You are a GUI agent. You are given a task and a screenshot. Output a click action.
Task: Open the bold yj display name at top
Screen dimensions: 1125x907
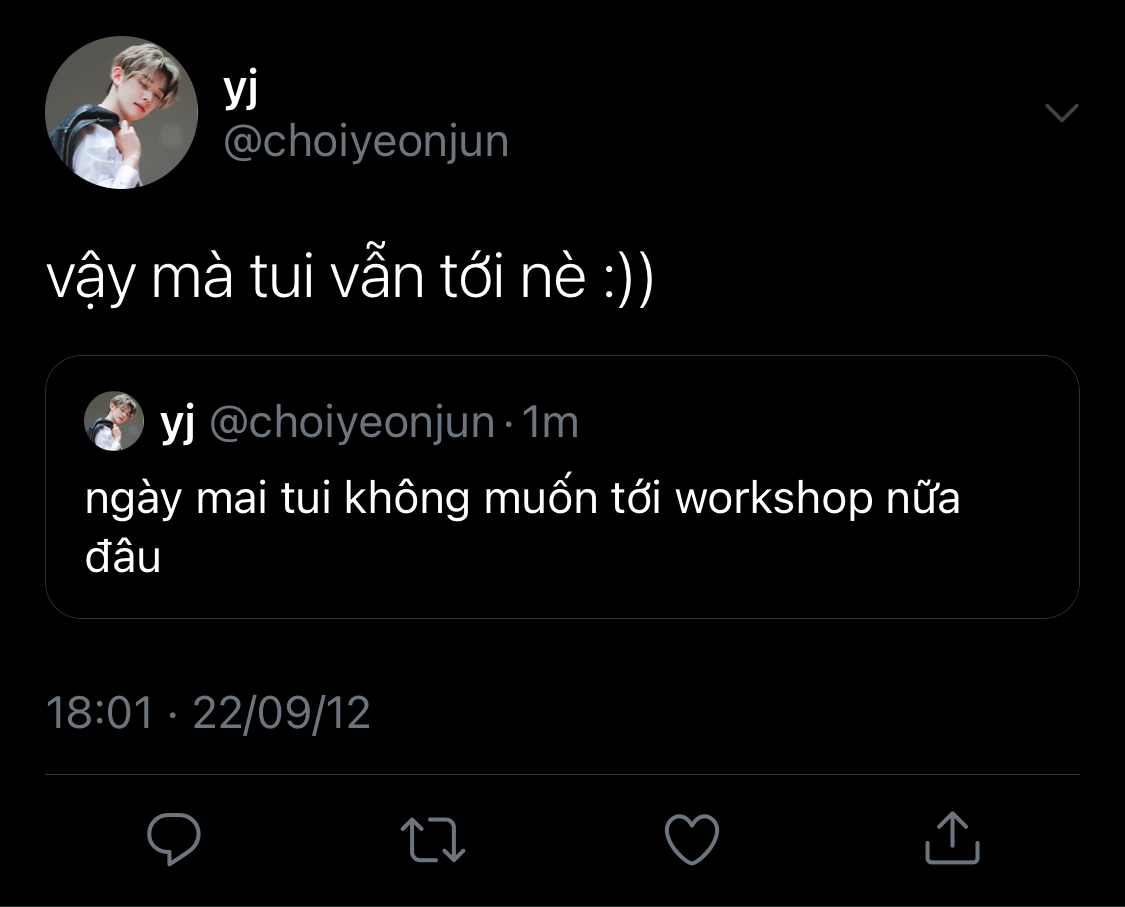(240, 89)
